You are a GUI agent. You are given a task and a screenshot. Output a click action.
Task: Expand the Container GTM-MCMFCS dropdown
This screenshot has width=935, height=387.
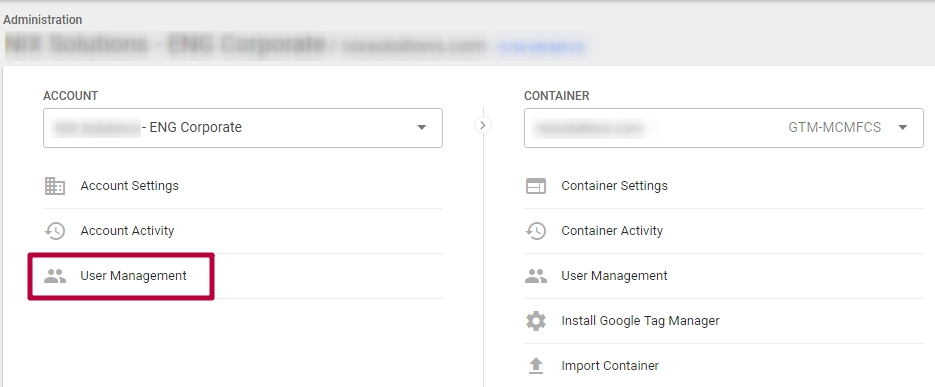[723, 128]
